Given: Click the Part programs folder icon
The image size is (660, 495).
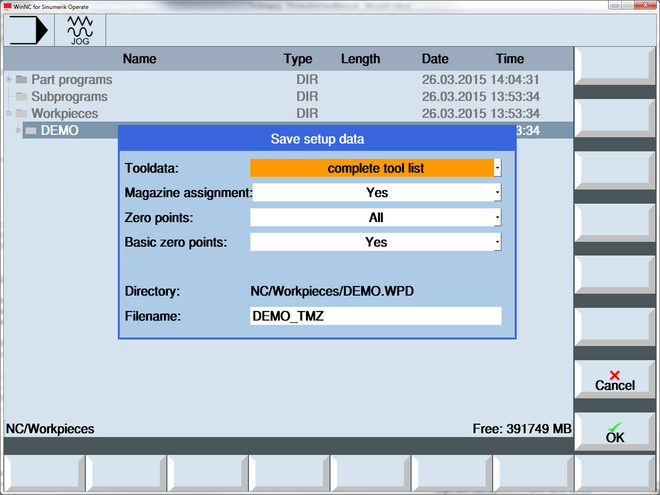Looking at the screenshot, I should point(21,80).
